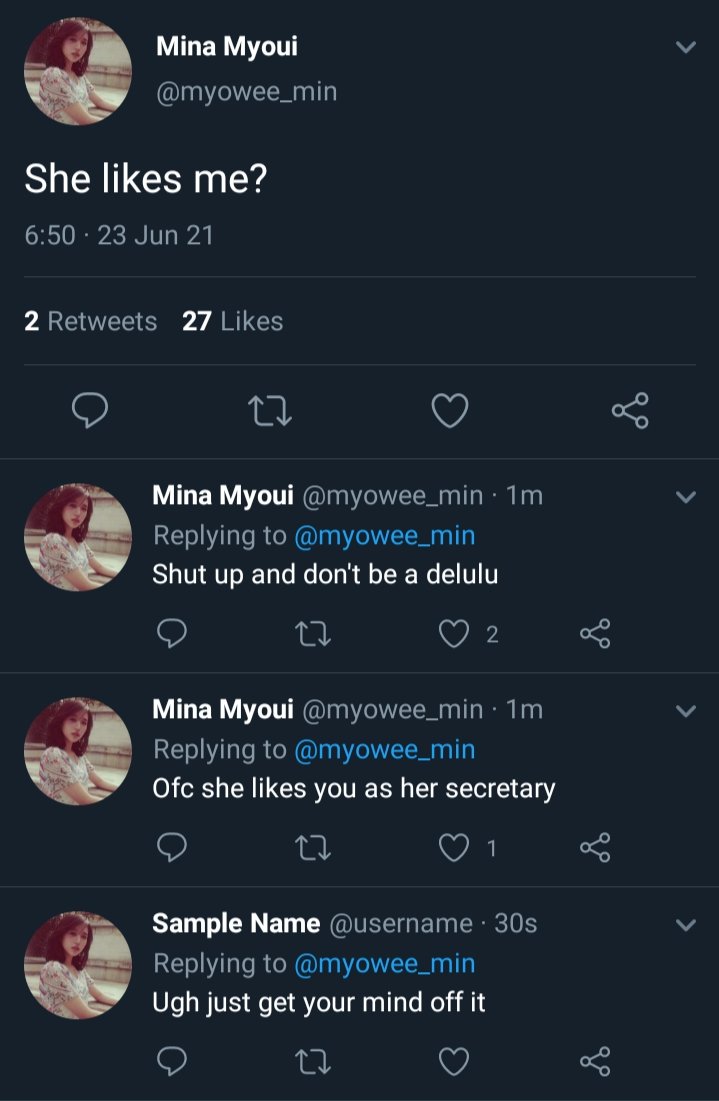View the 2 Retweets list

click(91, 321)
